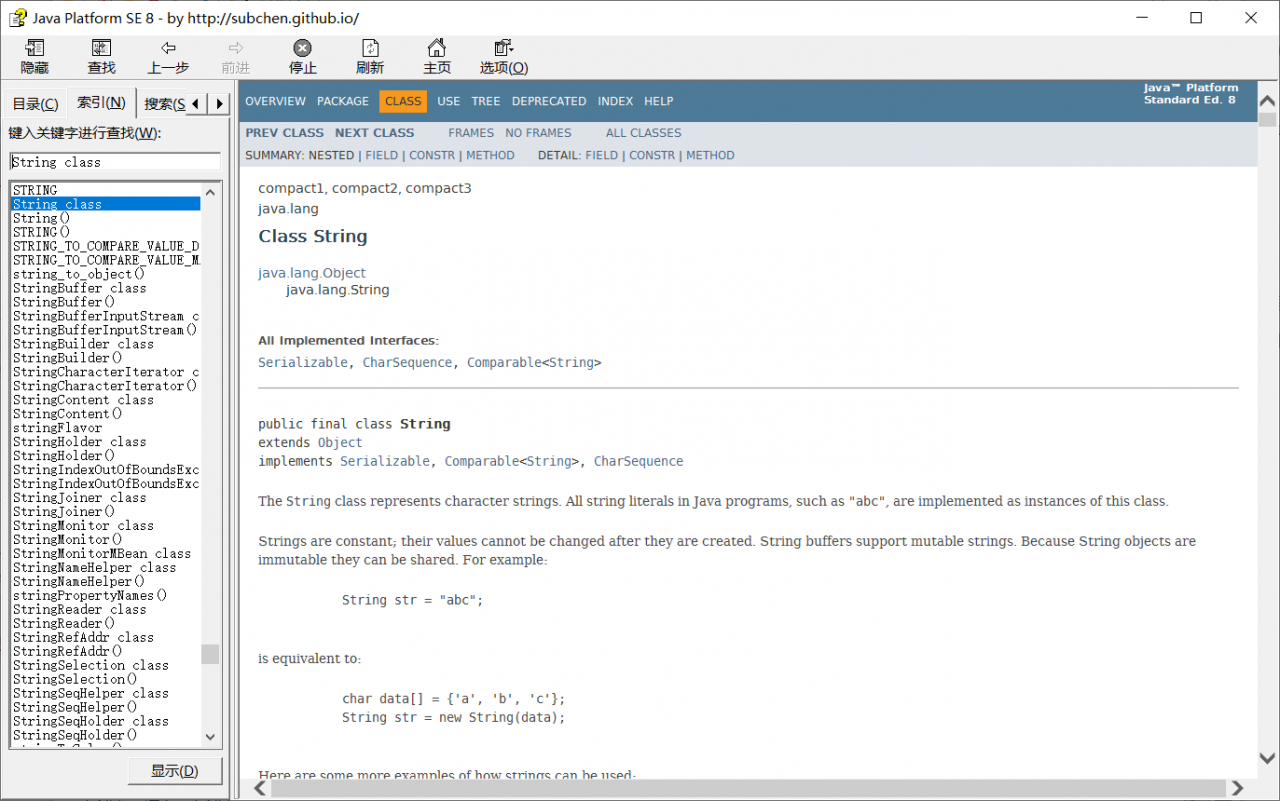Go to home page via 主页 icon
The width and height of the screenshot is (1280, 801).
437,57
